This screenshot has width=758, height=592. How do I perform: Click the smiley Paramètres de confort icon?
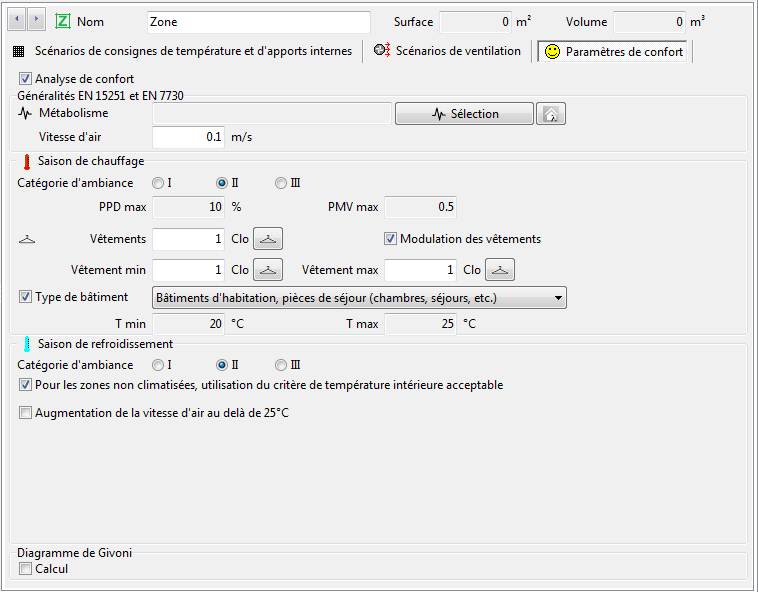[552, 52]
